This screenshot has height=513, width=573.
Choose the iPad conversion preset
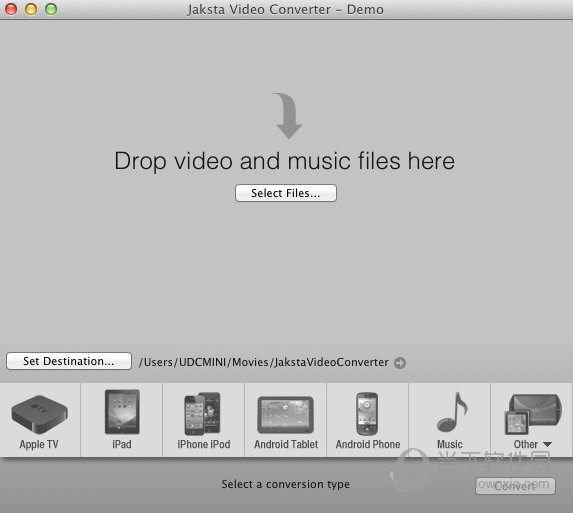pos(122,420)
